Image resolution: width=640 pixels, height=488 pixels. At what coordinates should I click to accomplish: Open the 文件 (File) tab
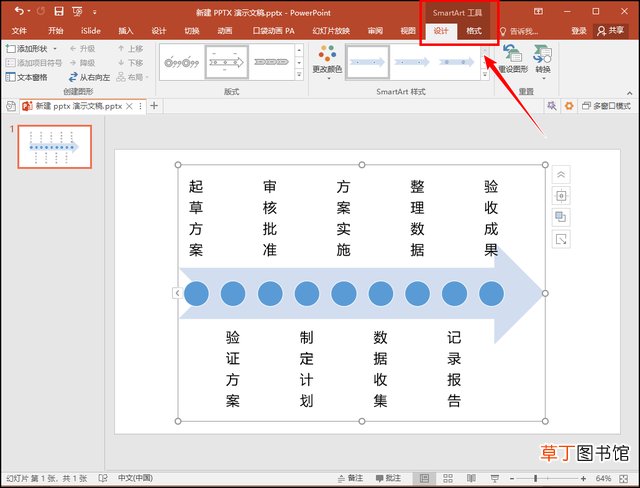click(19, 31)
